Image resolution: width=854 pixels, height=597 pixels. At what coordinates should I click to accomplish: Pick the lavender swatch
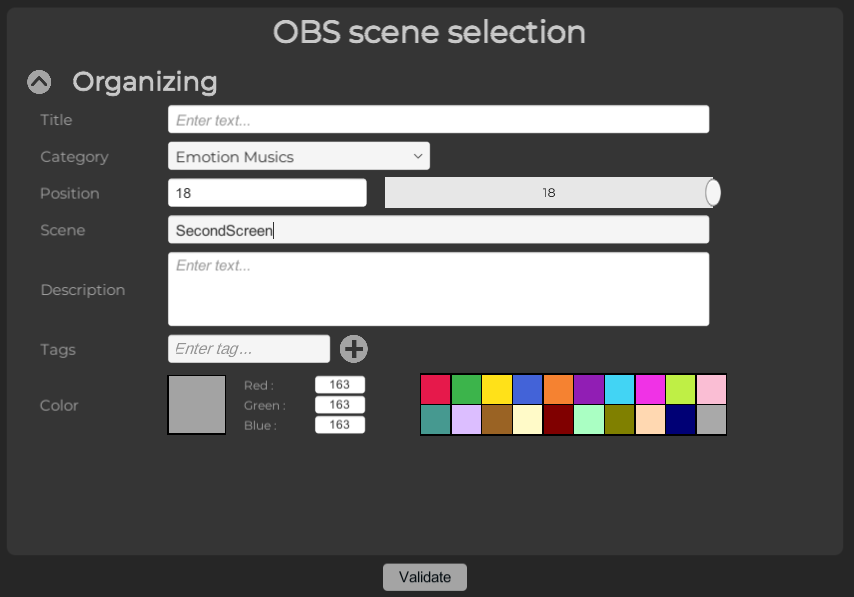pos(466,419)
